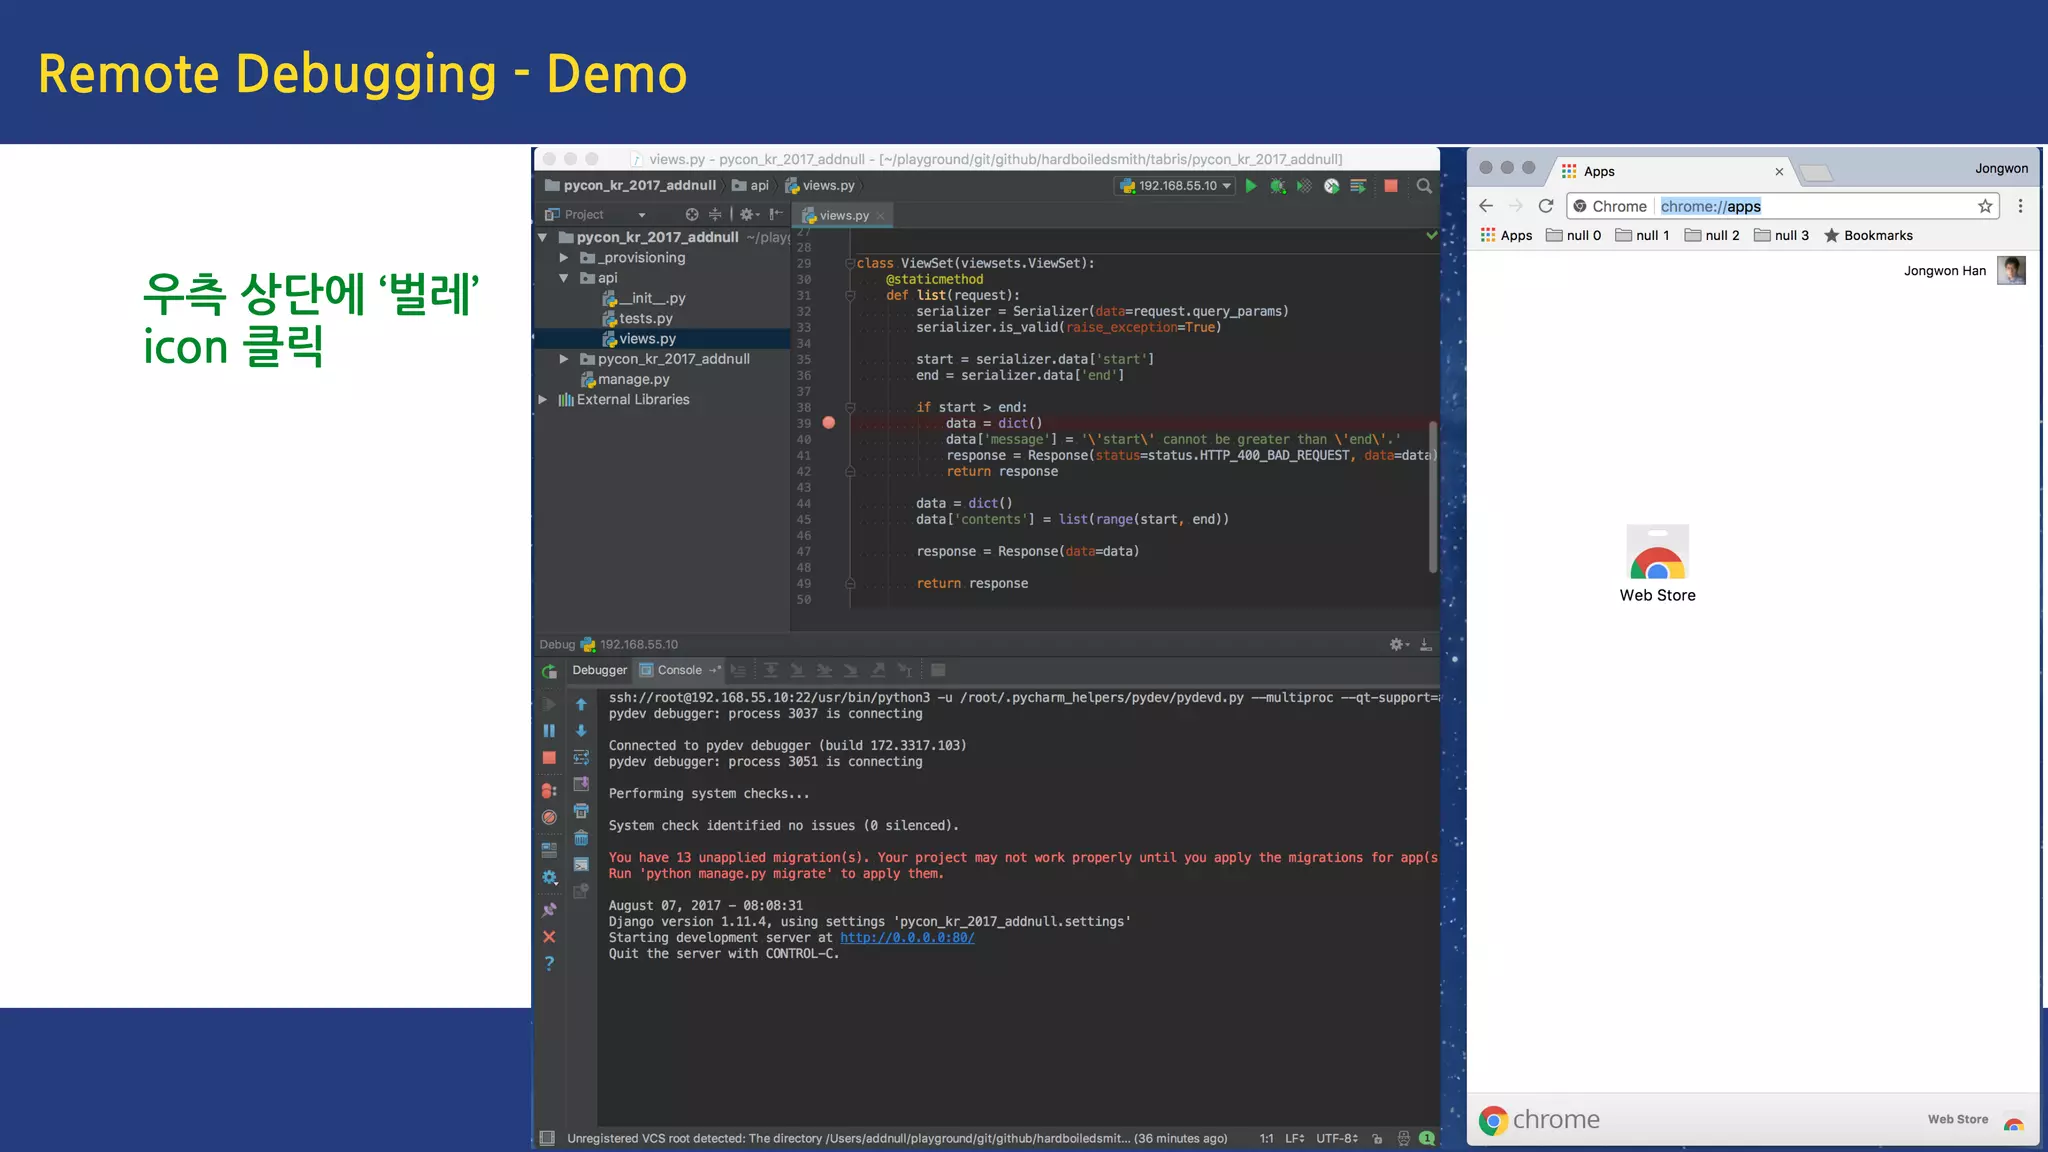This screenshot has height=1152, width=2048.
Task: Bookmark page with star icon in Chrome
Action: (1985, 206)
